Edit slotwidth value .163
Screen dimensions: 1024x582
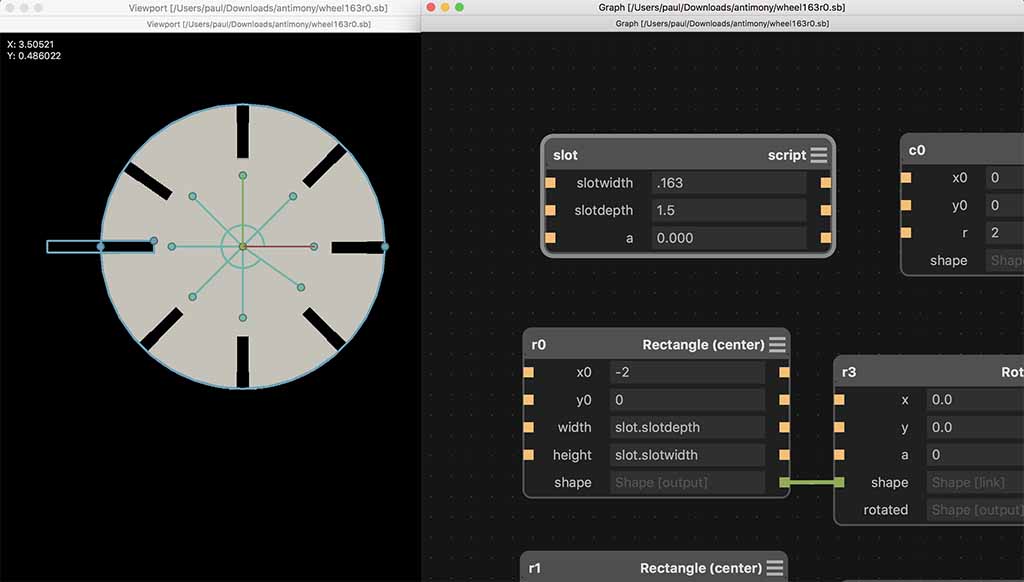729,183
